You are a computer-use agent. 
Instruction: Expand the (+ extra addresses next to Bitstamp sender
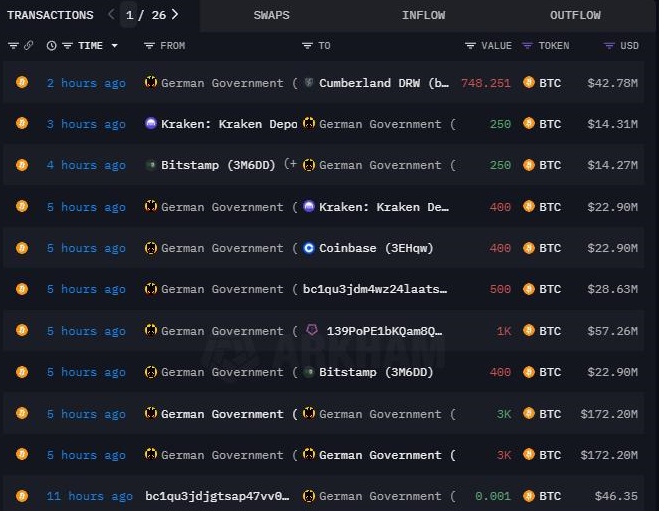[x=290, y=164]
